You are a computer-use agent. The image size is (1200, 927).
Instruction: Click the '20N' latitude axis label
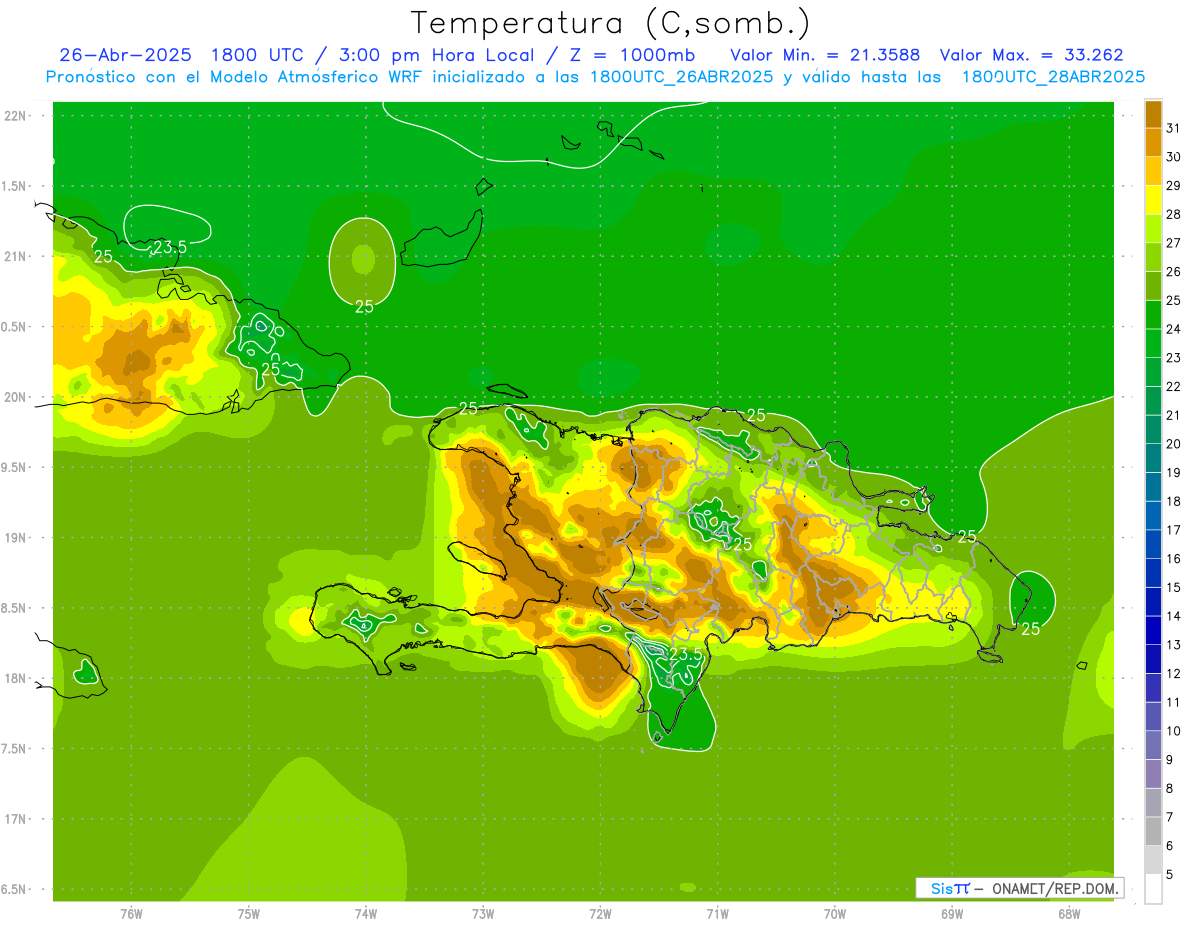click(17, 398)
